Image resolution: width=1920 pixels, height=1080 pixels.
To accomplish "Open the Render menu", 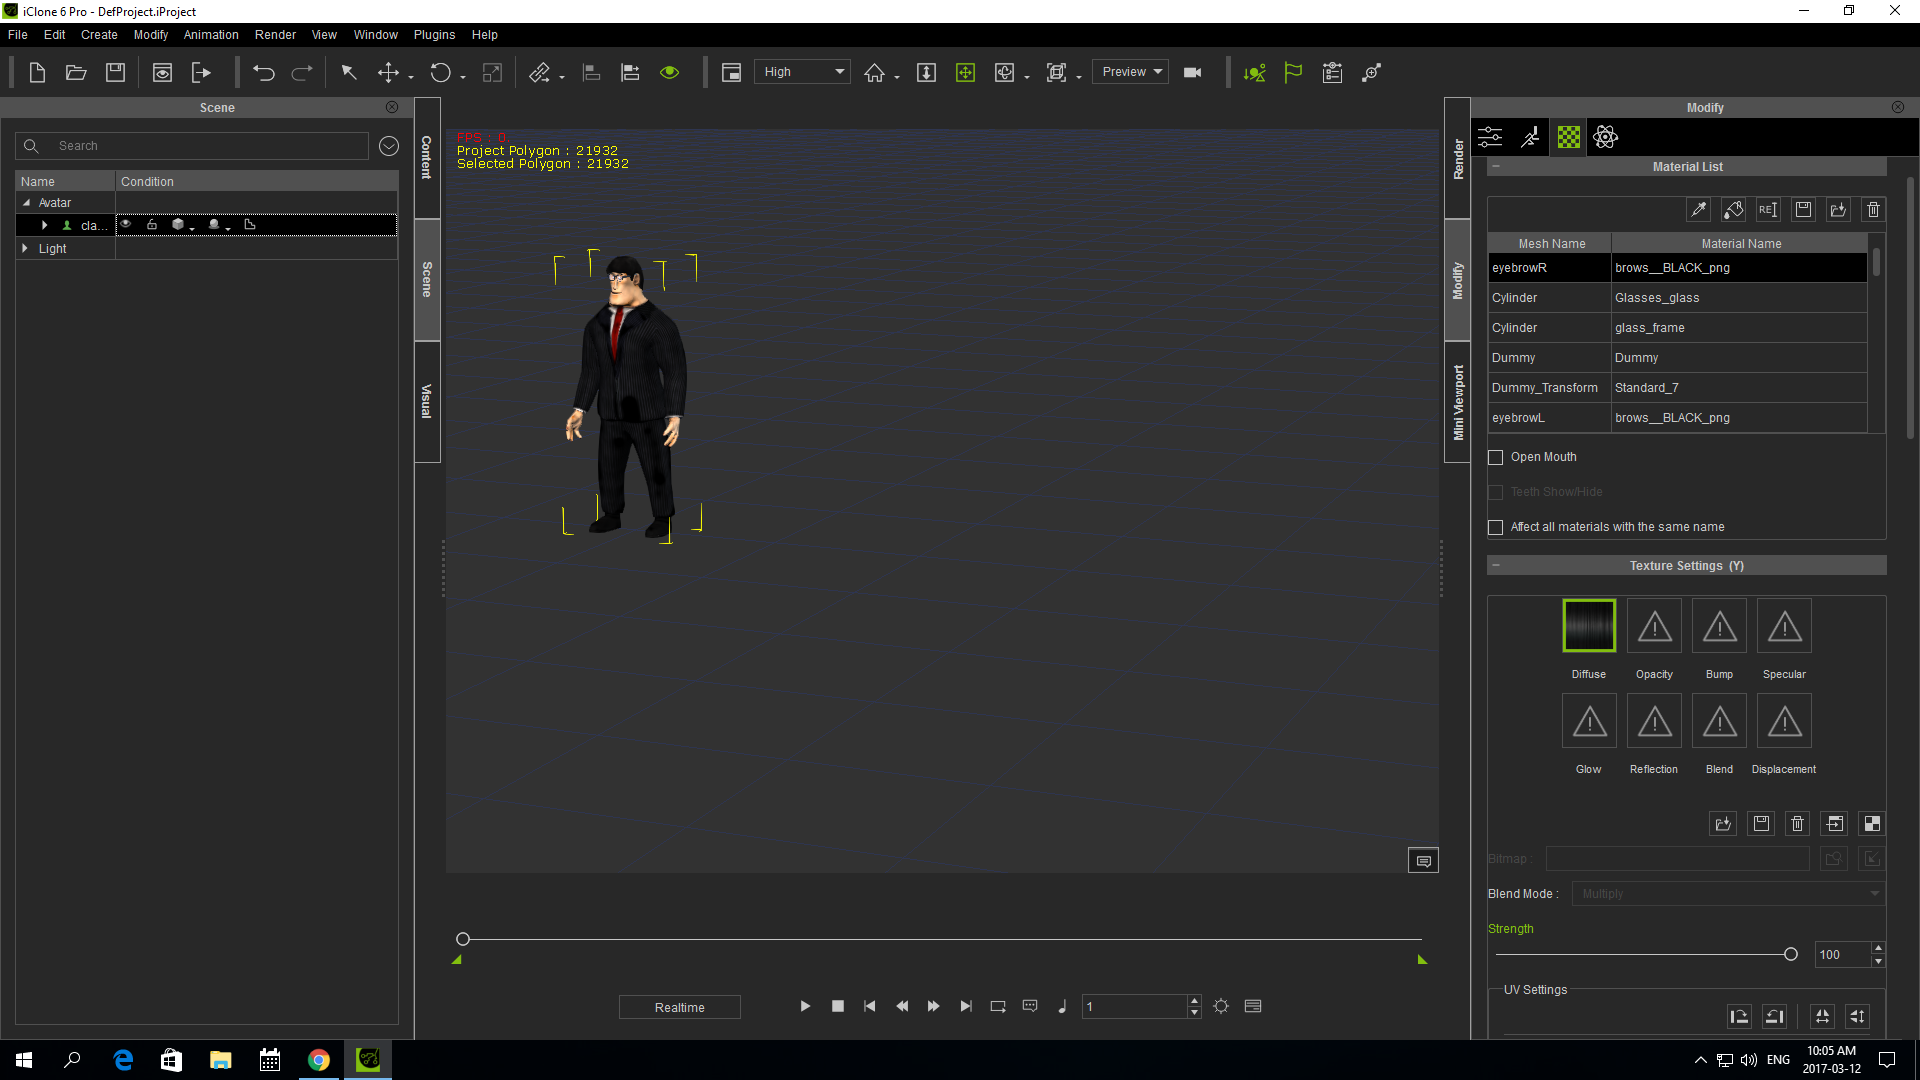I will point(274,34).
